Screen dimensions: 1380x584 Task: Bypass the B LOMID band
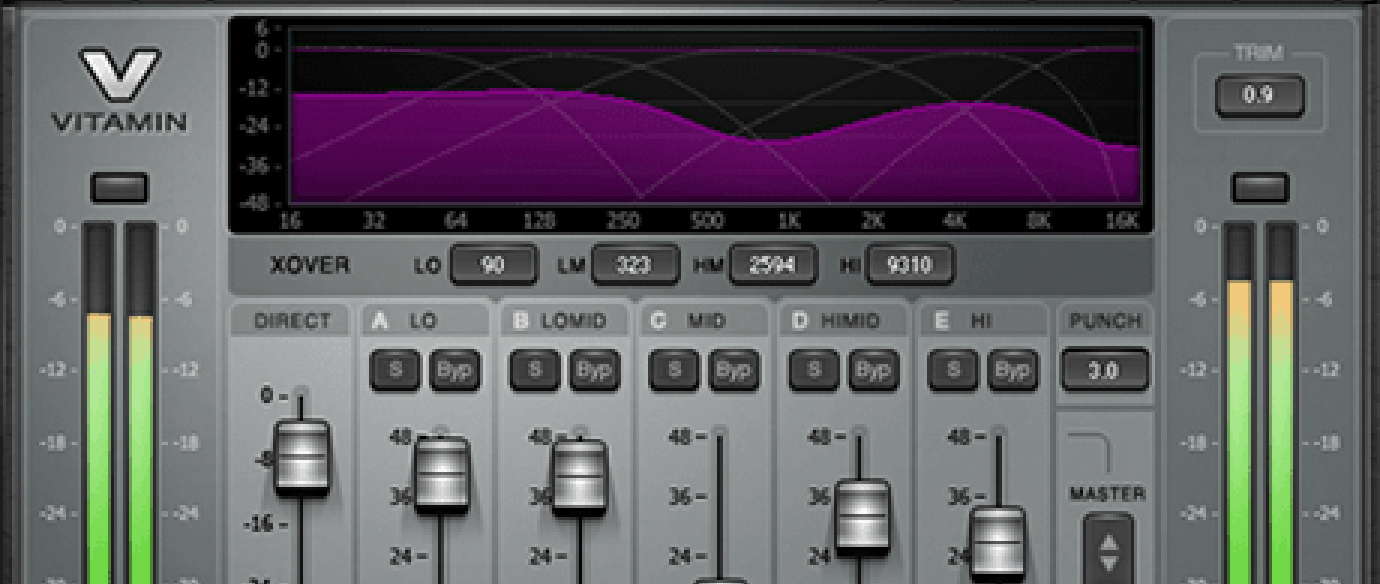595,370
